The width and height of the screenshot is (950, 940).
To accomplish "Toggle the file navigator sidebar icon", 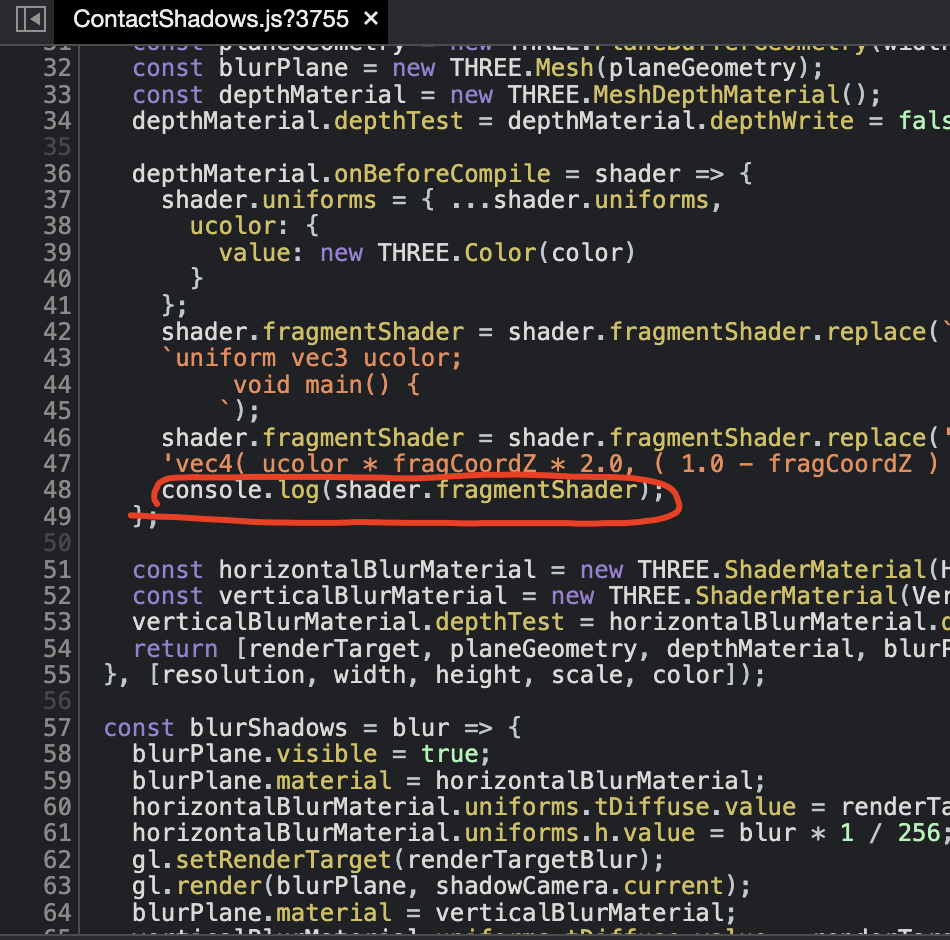I will [30, 19].
